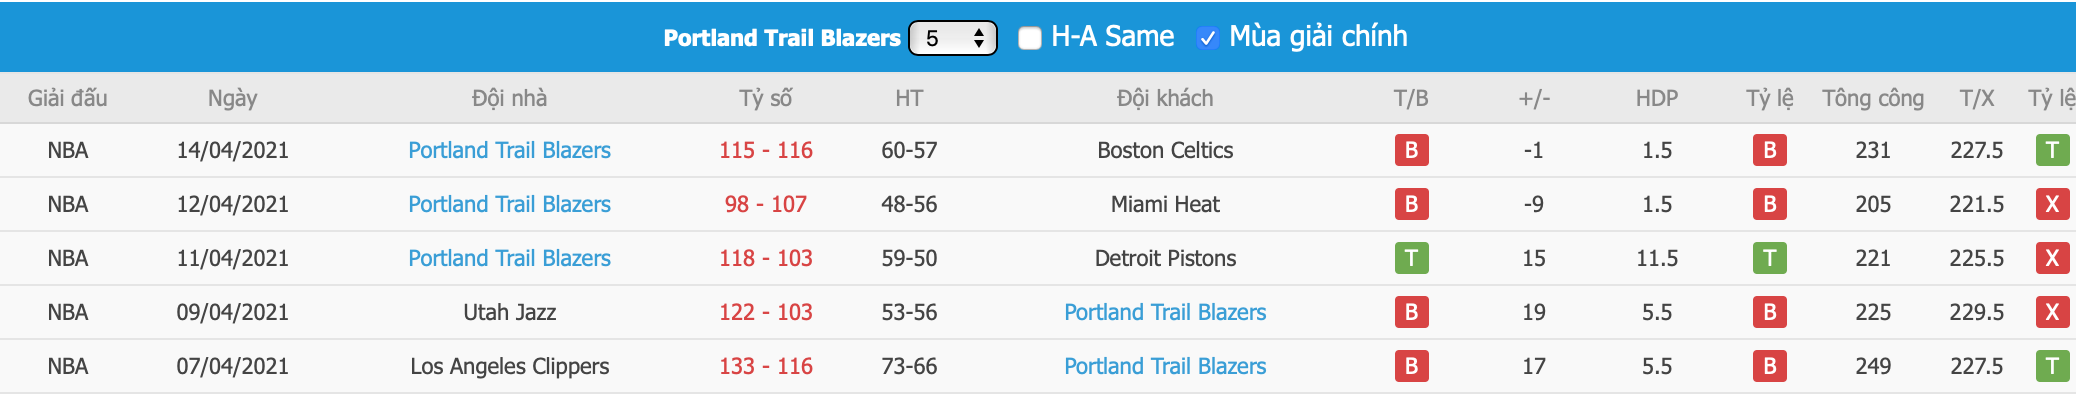Click the red X badge on the 09/04/2021 row
Screen dimensions: 2078x404
[2052, 312]
